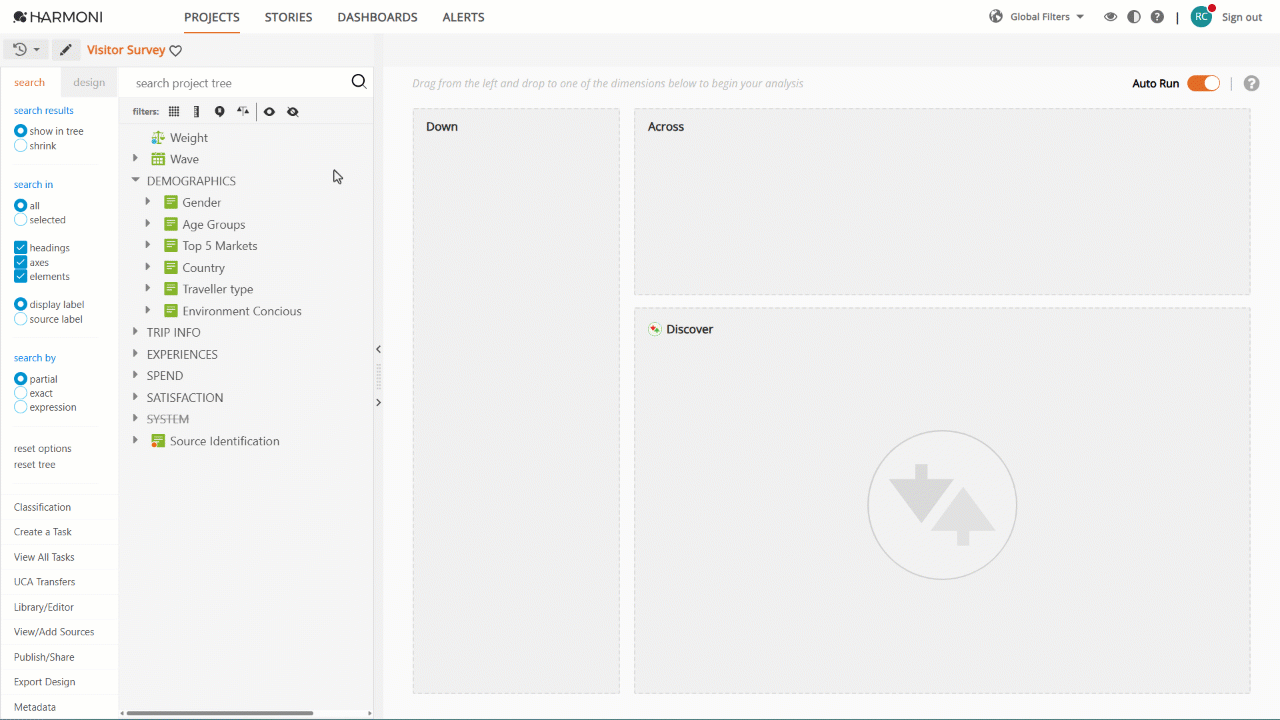Screen dimensions: 1280x720
Task: Open the Global Filters dropdown
Action: coord(1047,17)
